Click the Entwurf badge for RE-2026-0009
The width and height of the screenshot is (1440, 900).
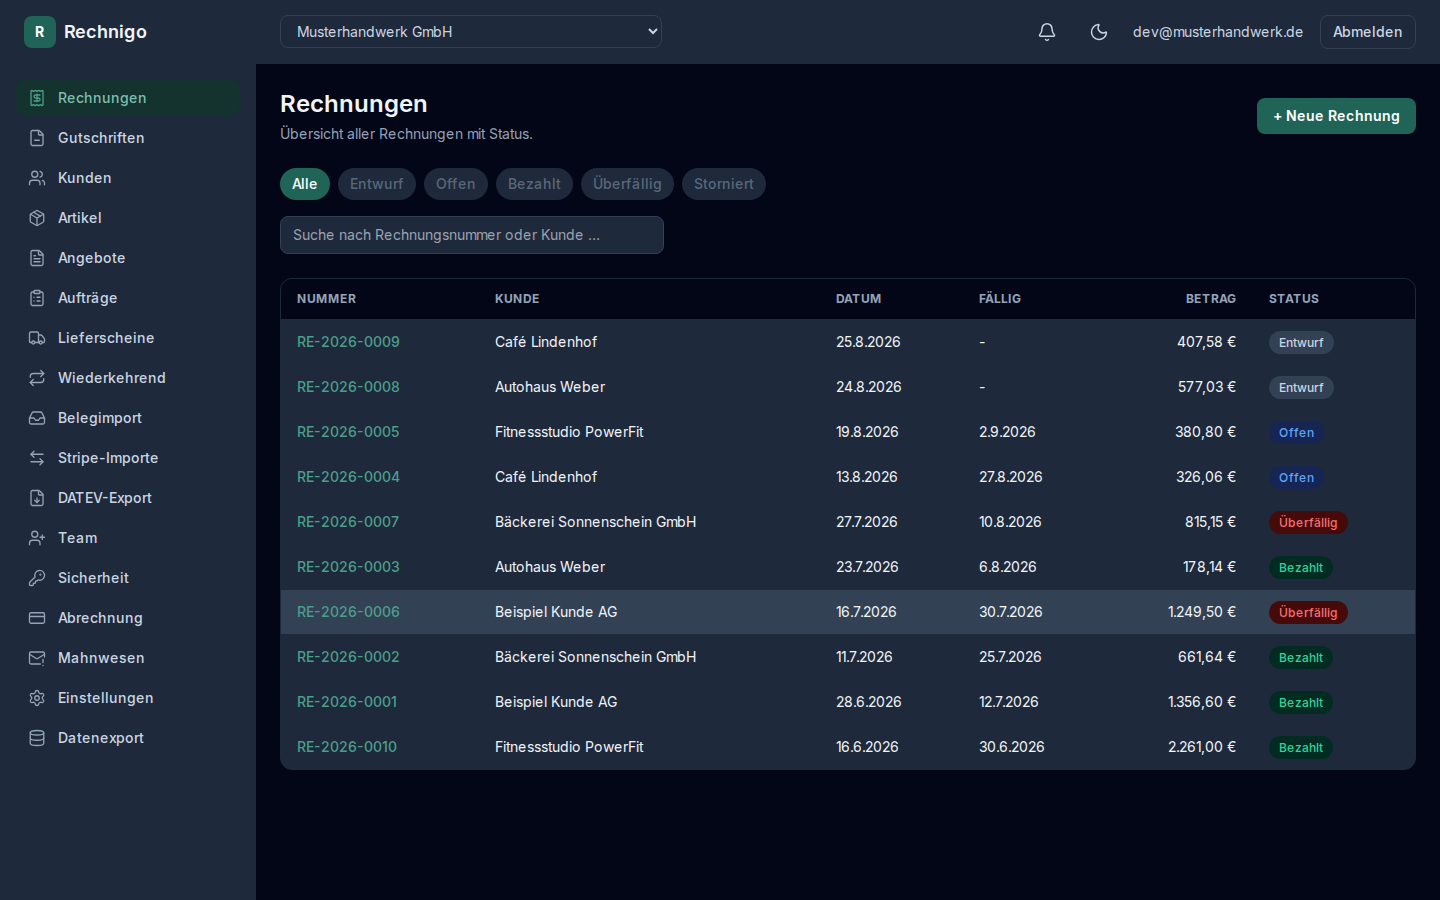(1301, 342)
